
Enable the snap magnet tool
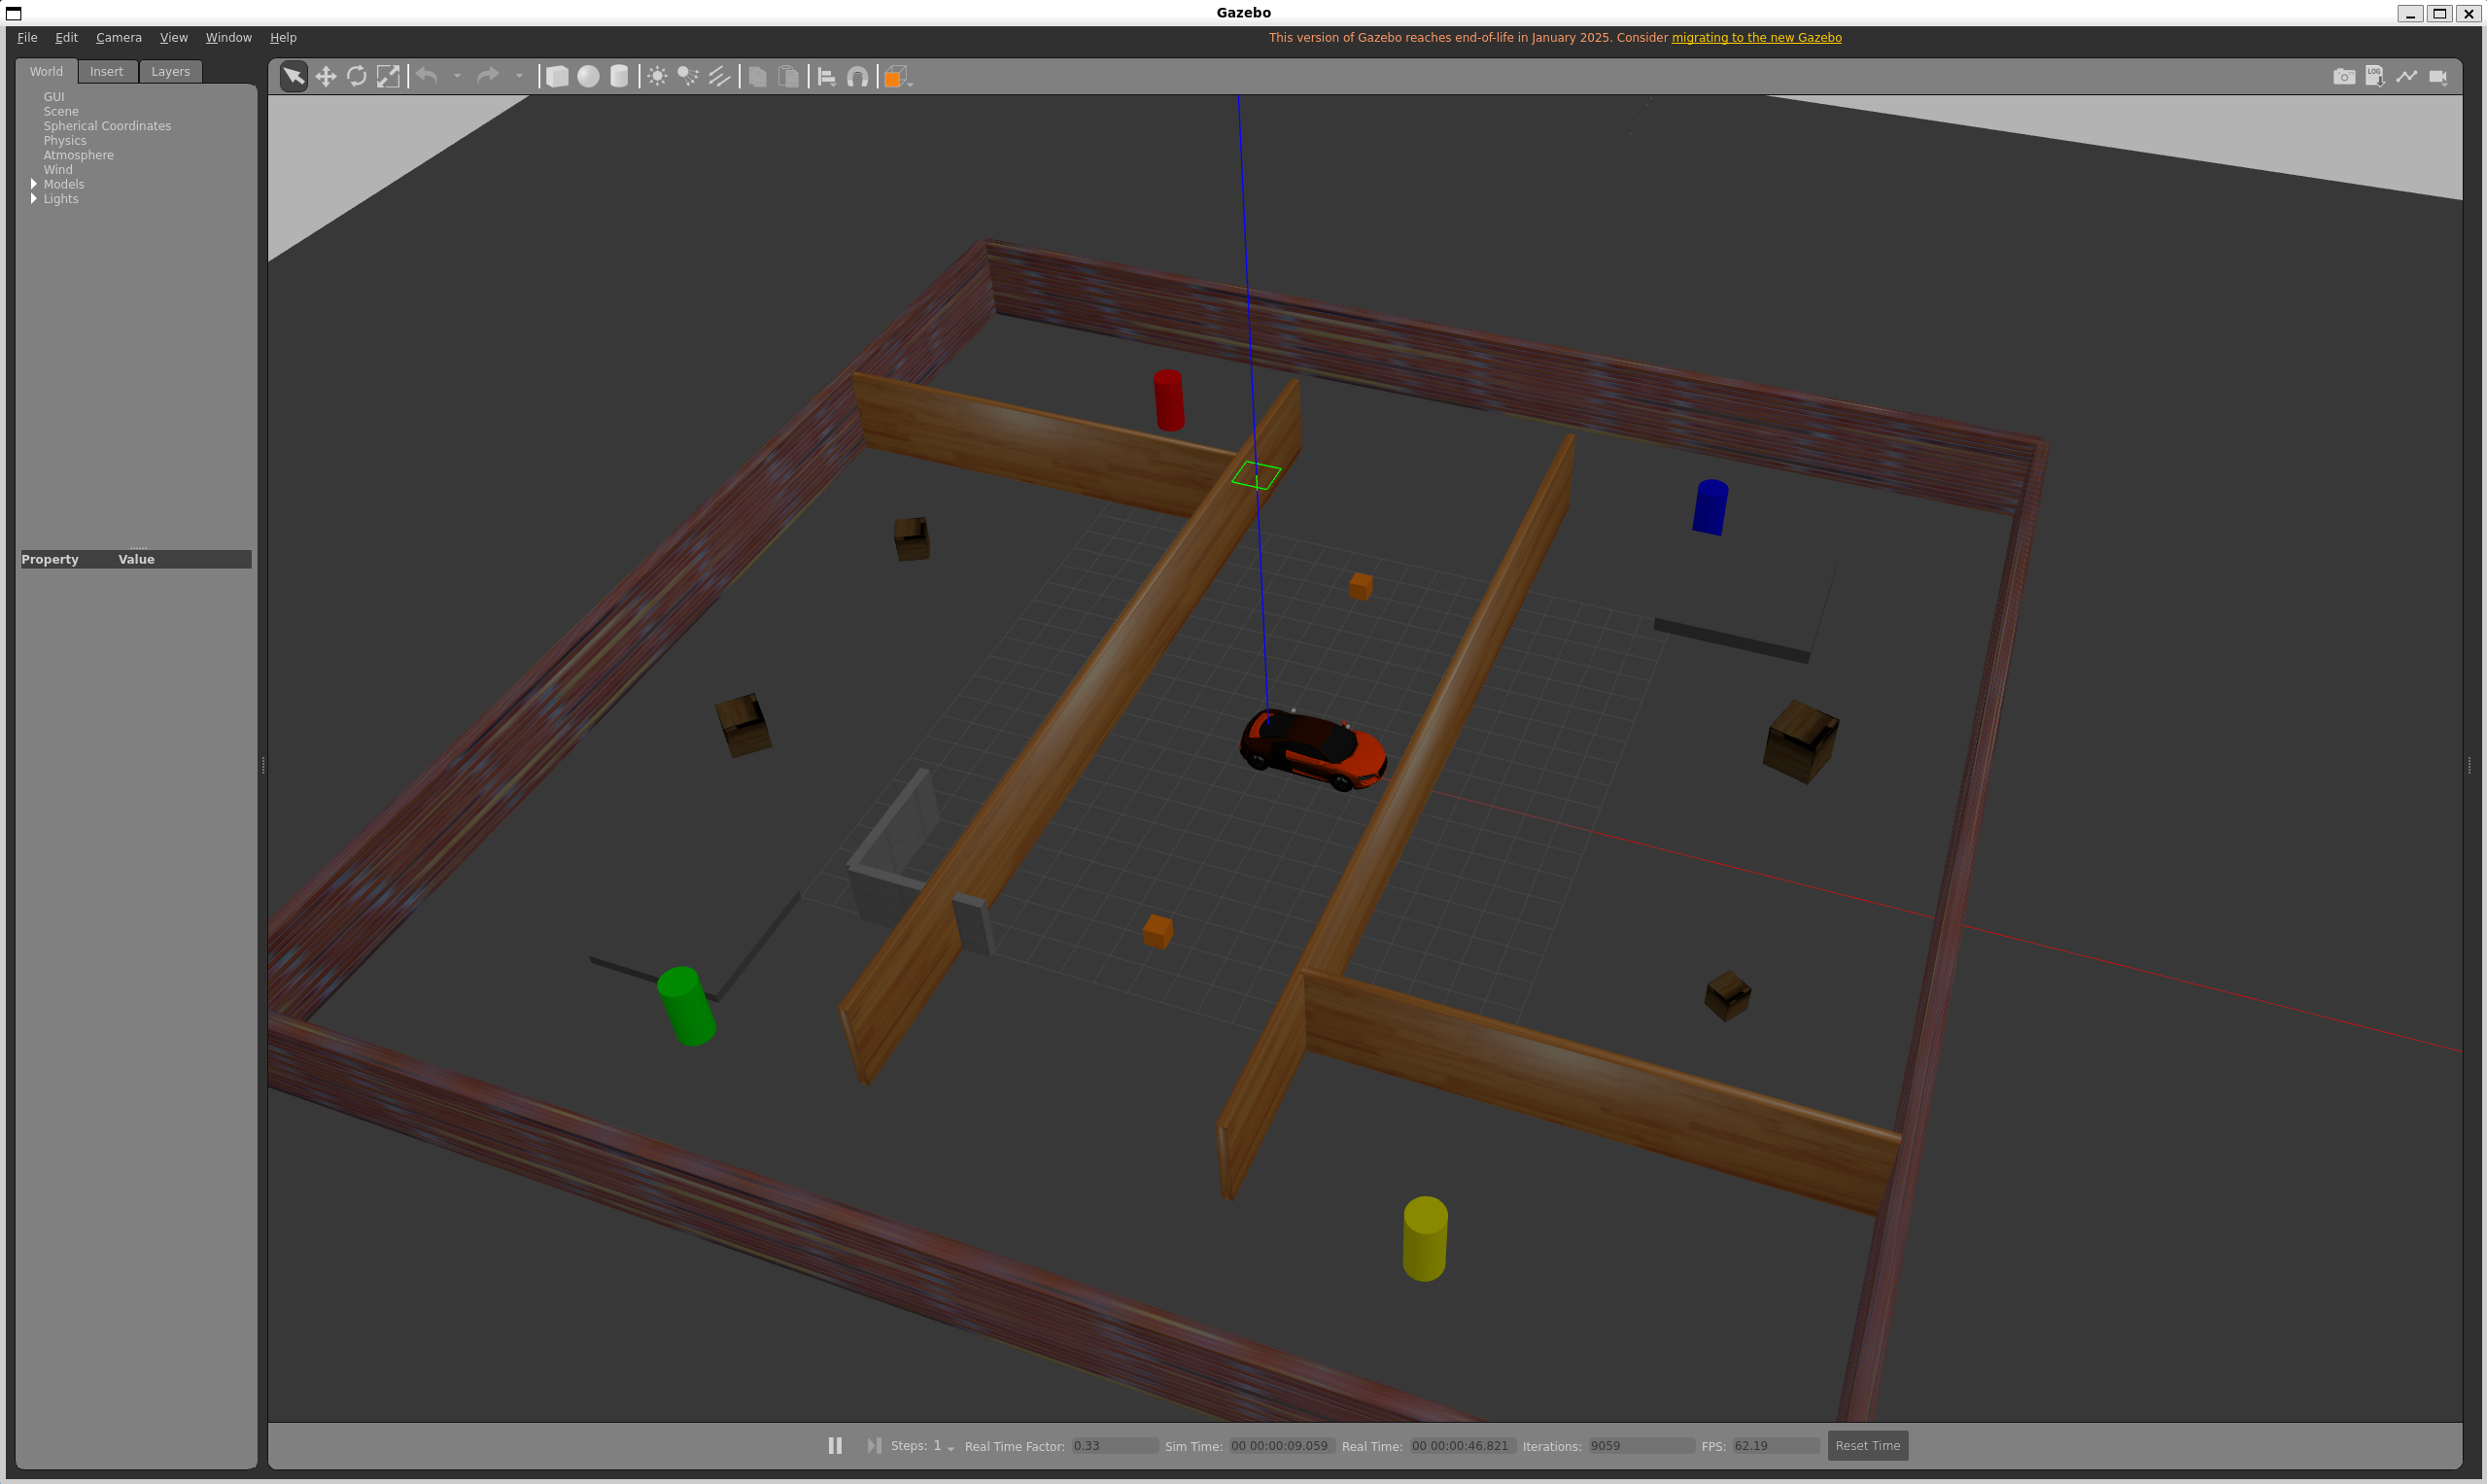coord(857,77)
